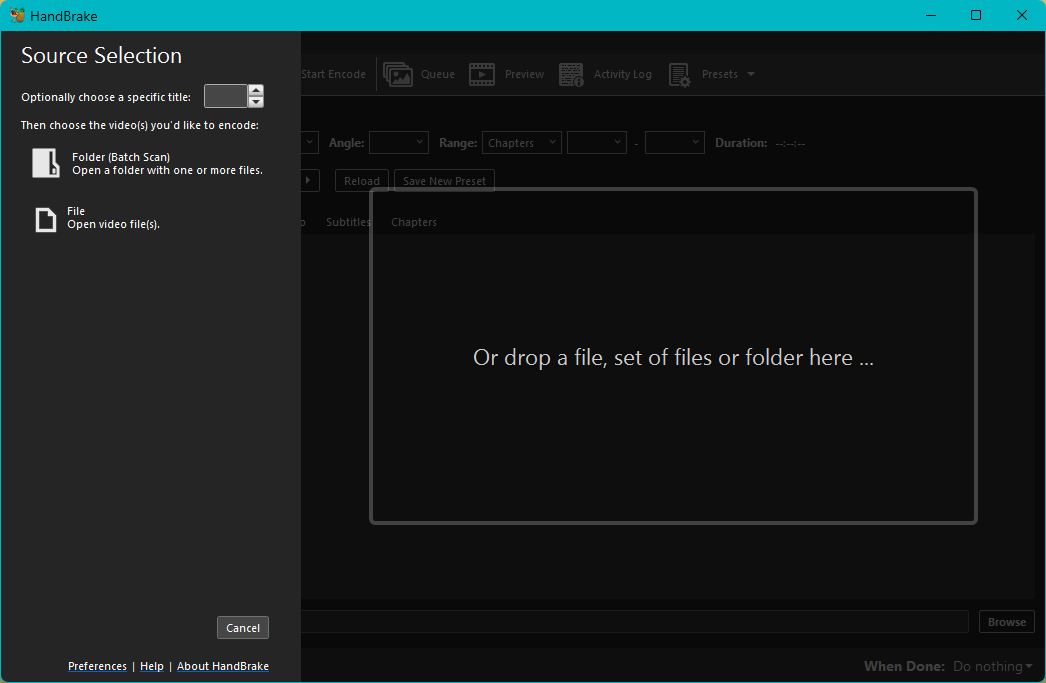1046x683 pixels.
Task: Open the When Done 'Do nothing' dropdown
Action: [x=993, y=666]
